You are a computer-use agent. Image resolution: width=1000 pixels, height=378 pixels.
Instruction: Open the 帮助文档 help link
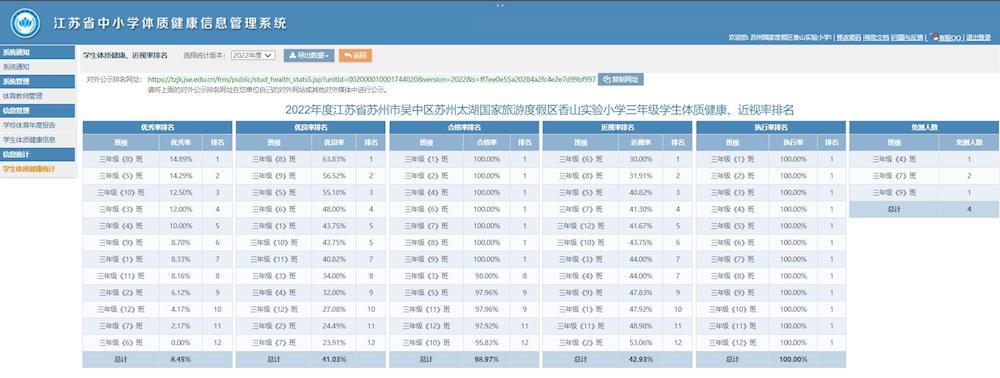click(876, 38)
